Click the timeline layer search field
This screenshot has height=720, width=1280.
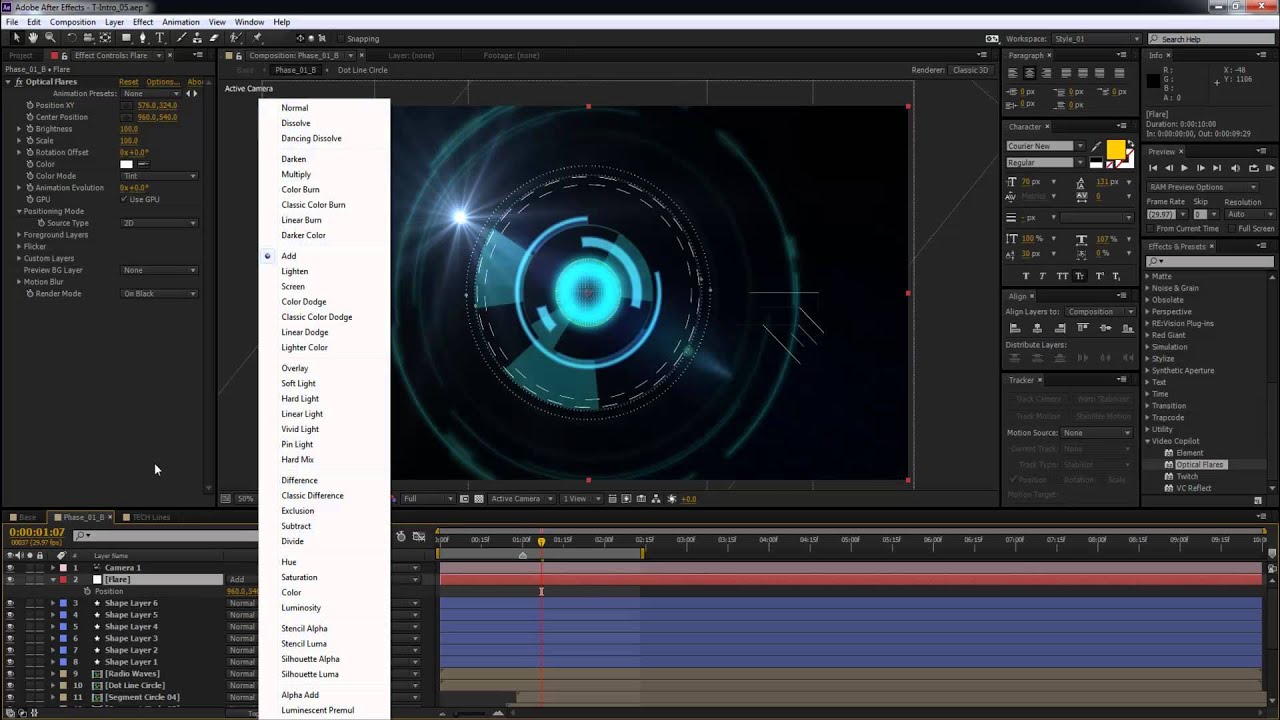165,535
